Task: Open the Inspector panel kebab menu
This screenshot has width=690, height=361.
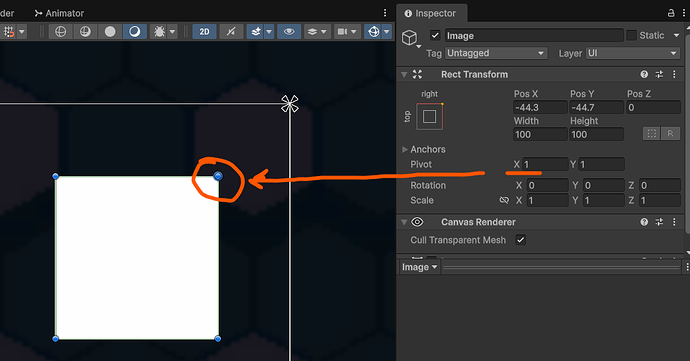Action: 684,13
